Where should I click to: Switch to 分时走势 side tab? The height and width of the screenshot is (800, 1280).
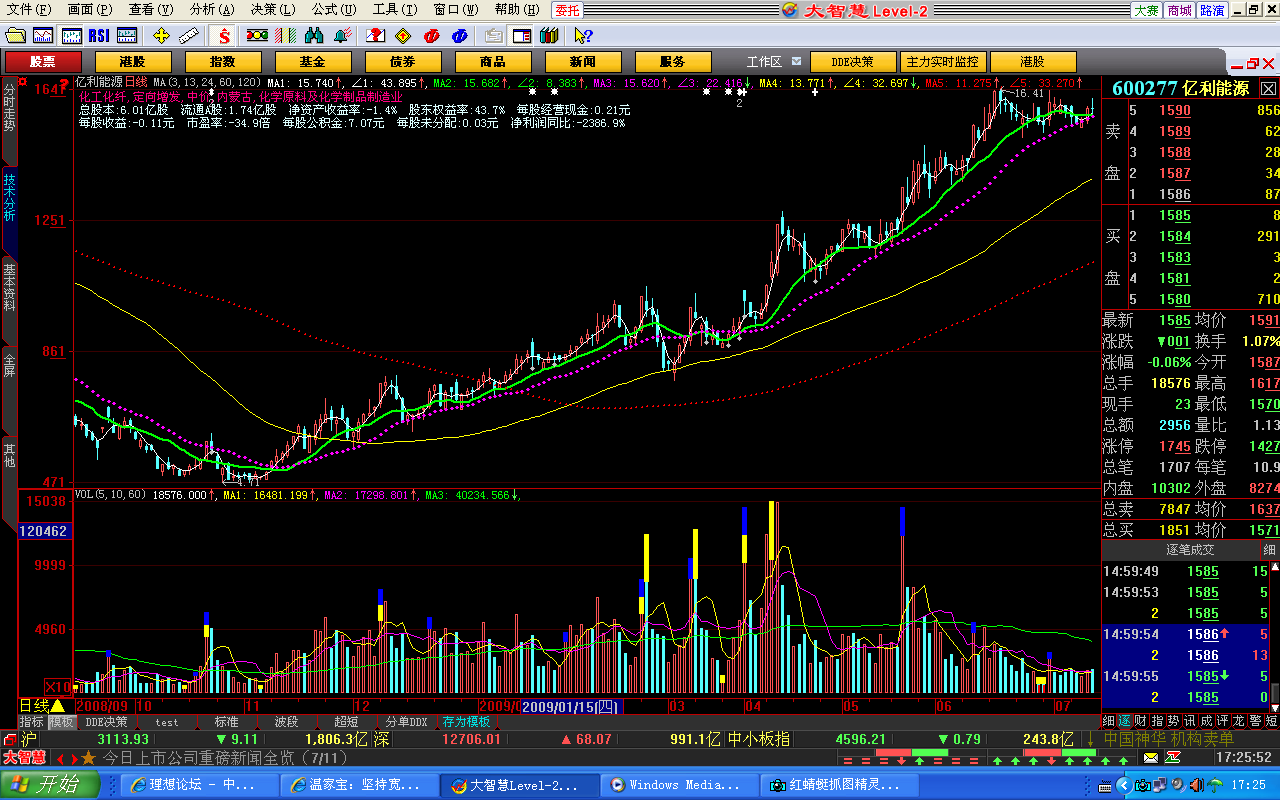click(9, 120)
